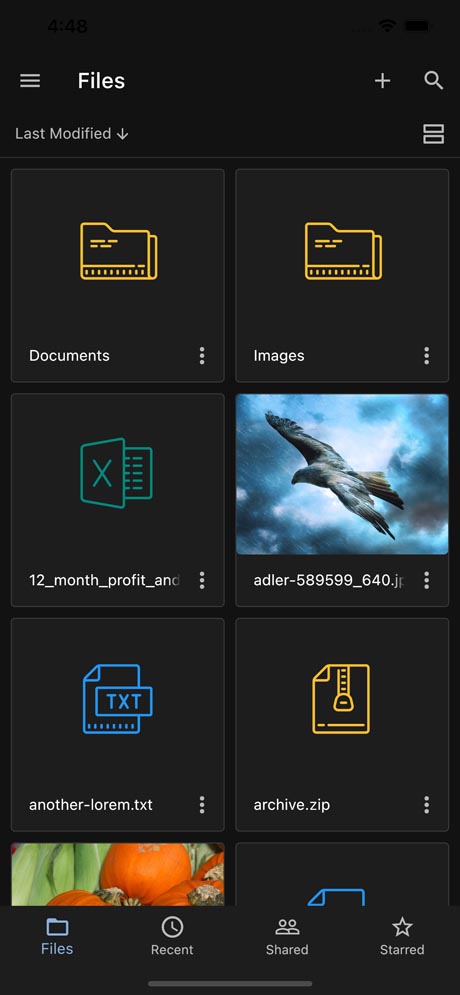Open the Documents folder

pos(117,275)
